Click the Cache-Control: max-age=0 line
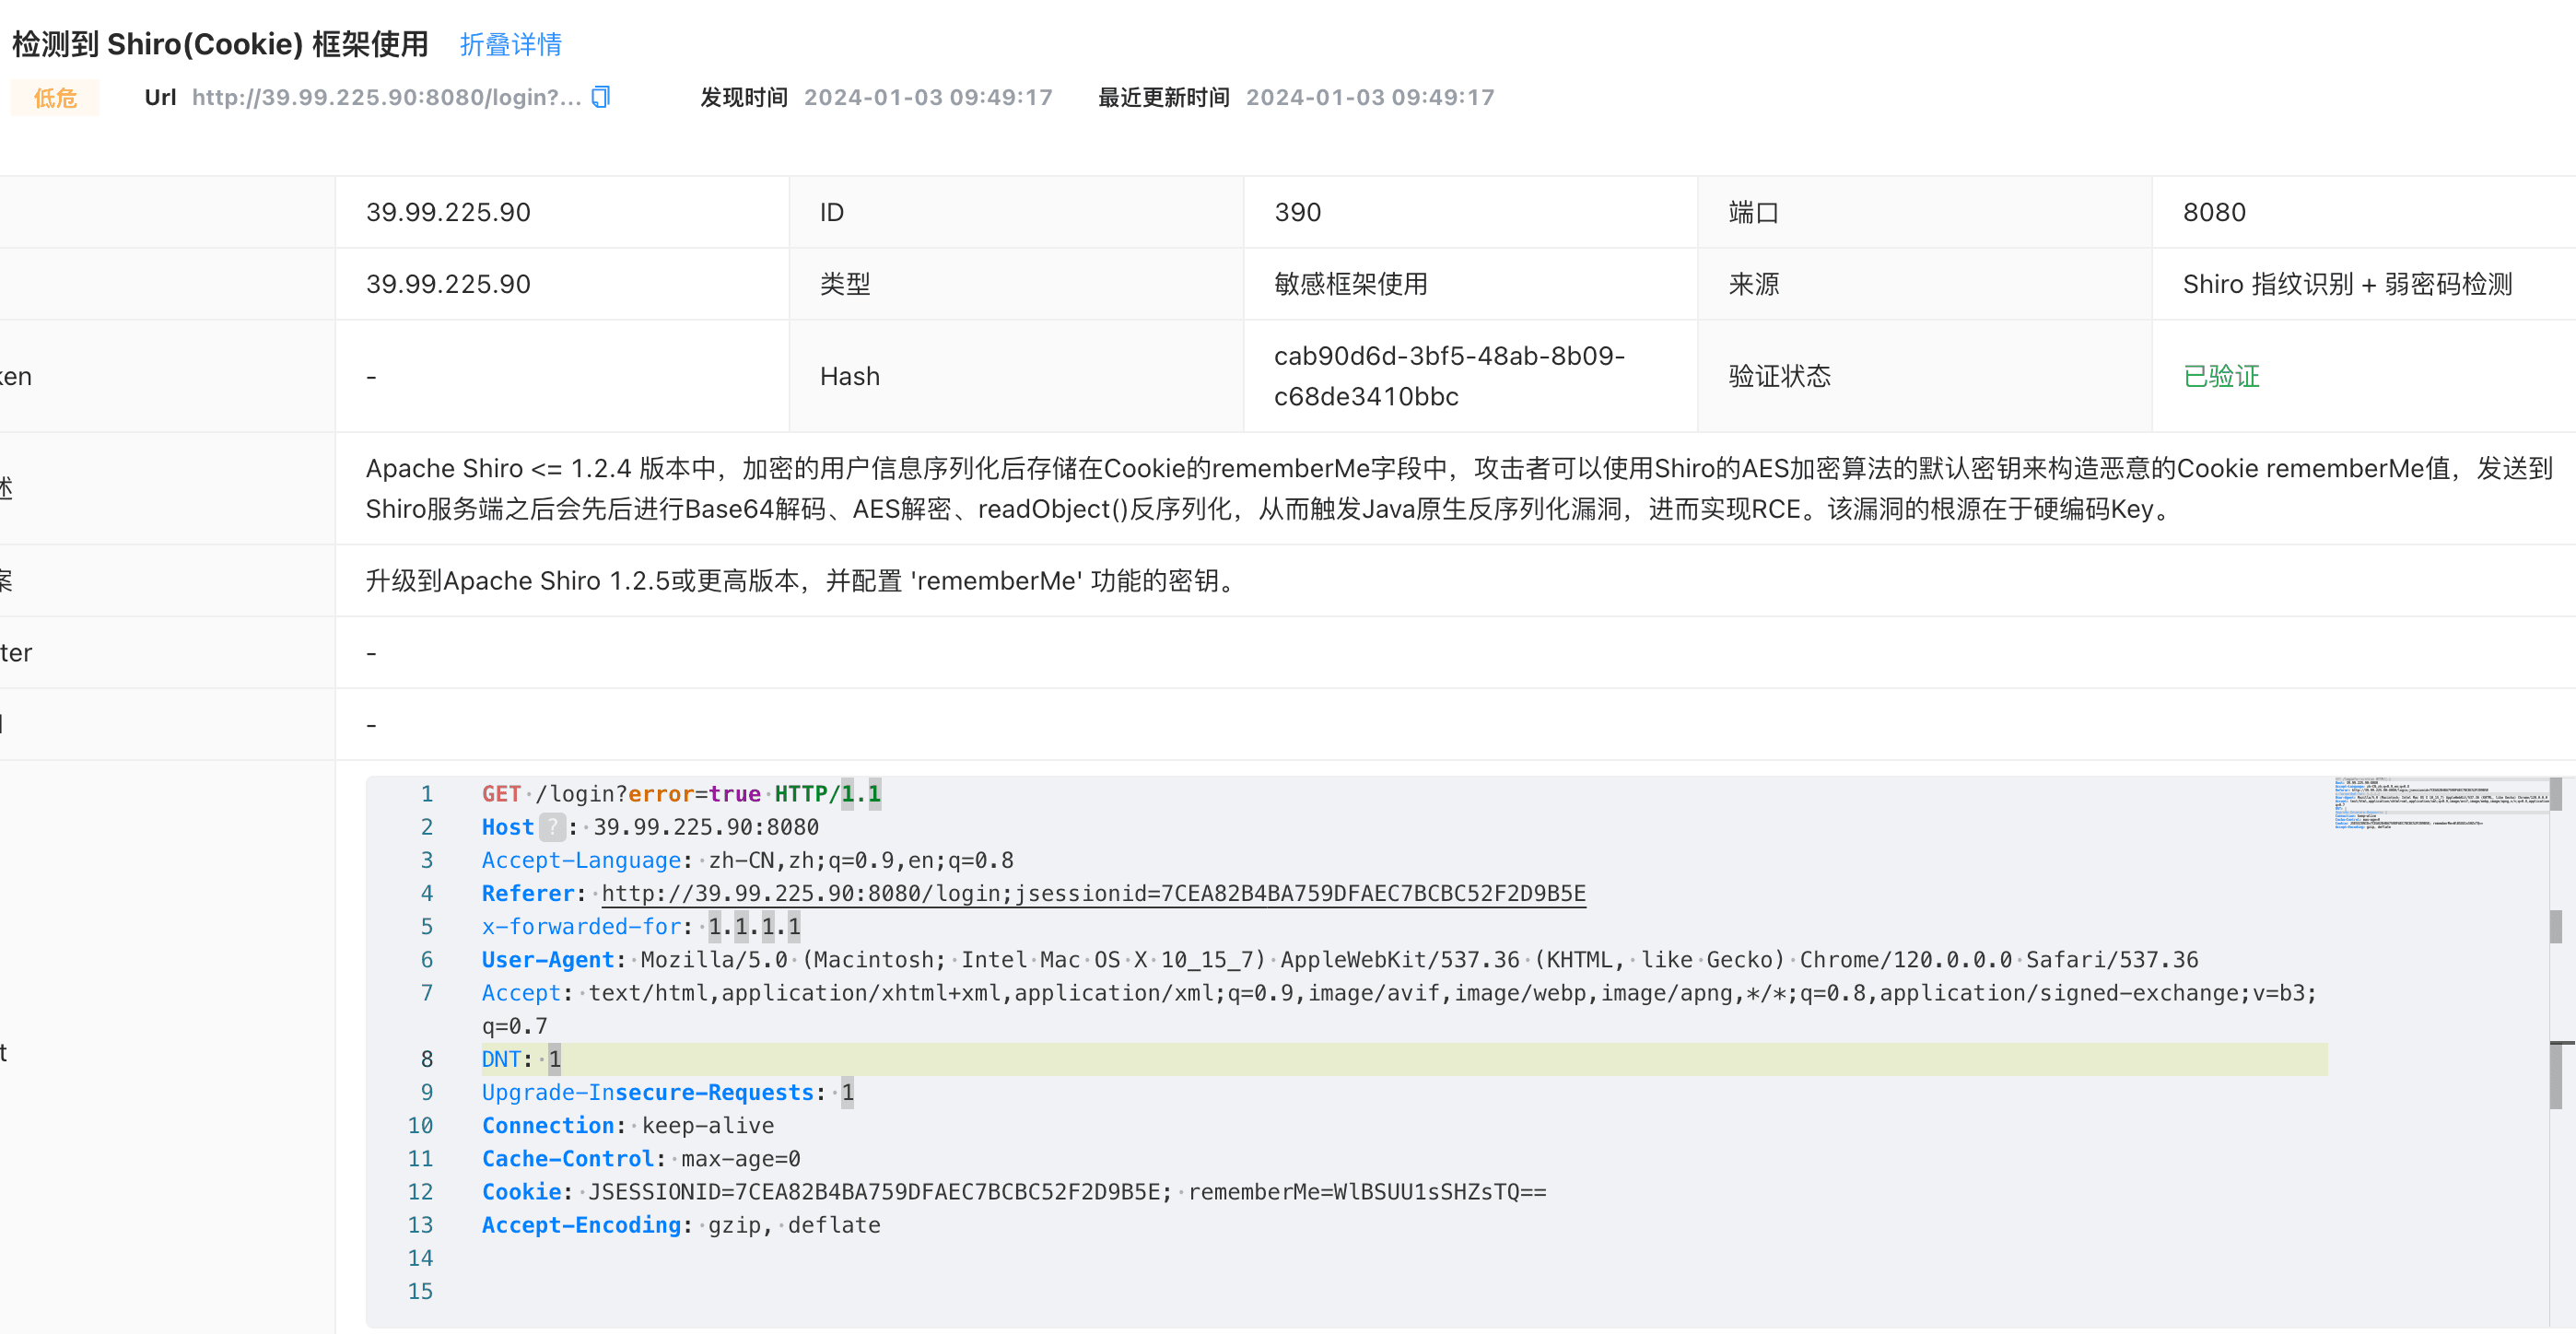The width and height of the screenshot is (2576, 1334). tap(641, 1158)
